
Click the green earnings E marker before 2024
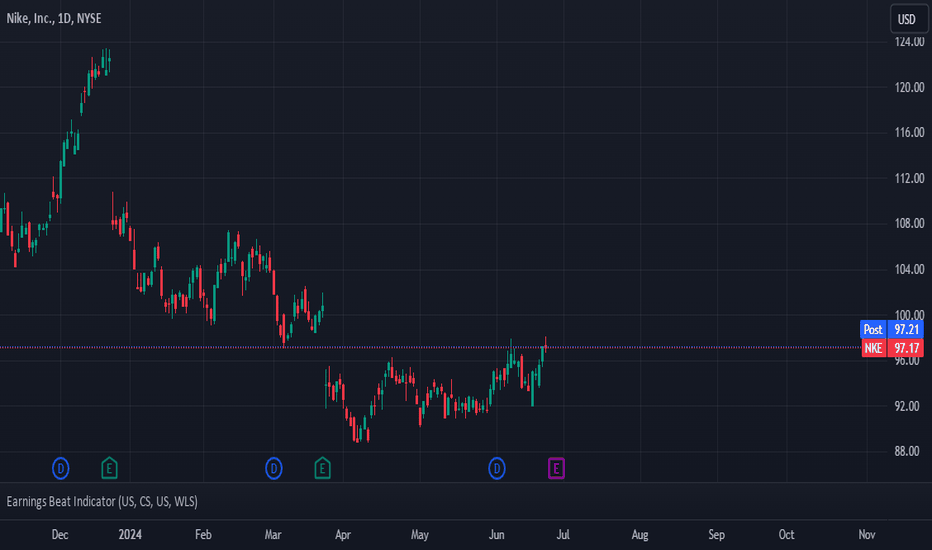(109, 468)
